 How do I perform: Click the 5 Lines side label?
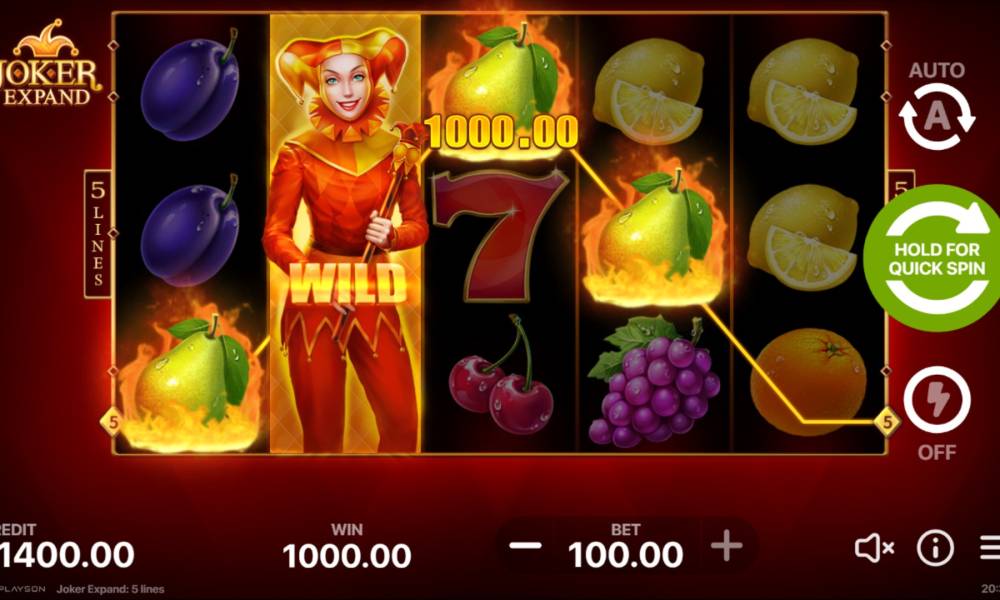coord(98,233)
